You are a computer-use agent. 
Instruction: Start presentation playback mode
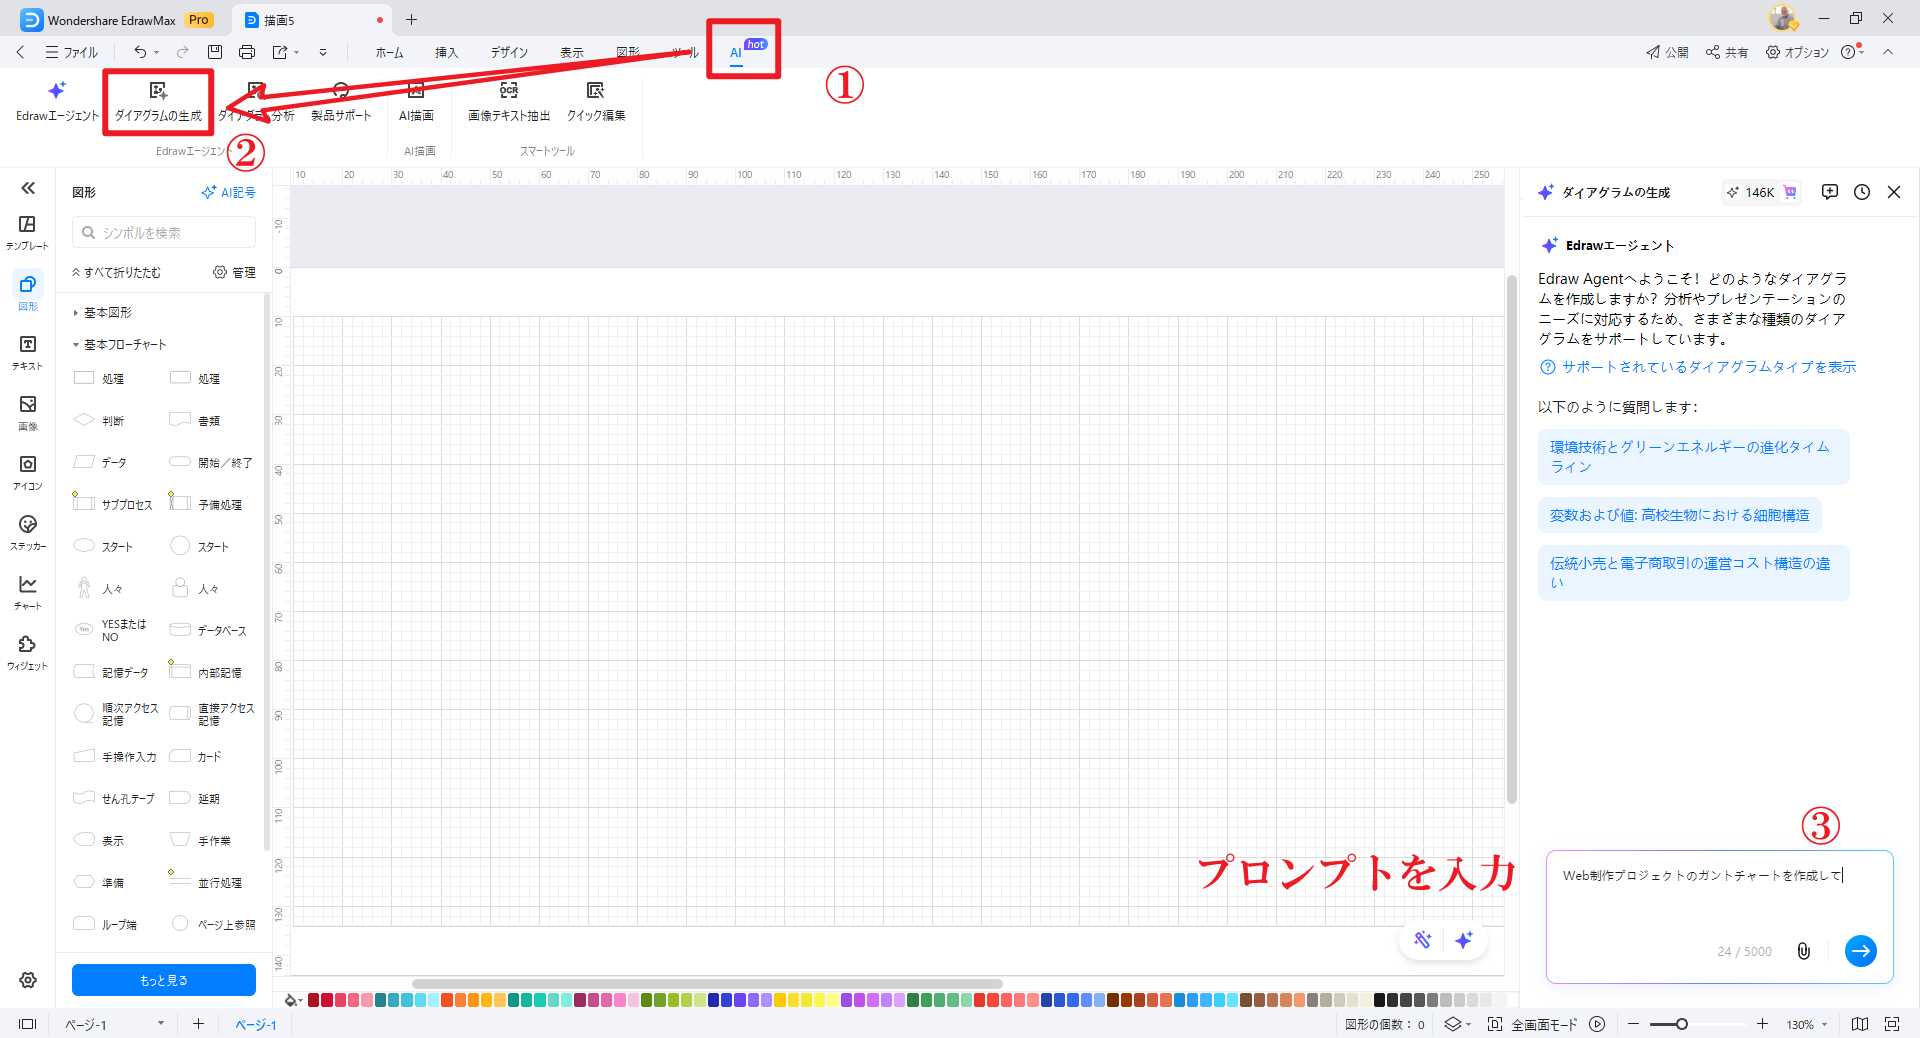1597,1024
